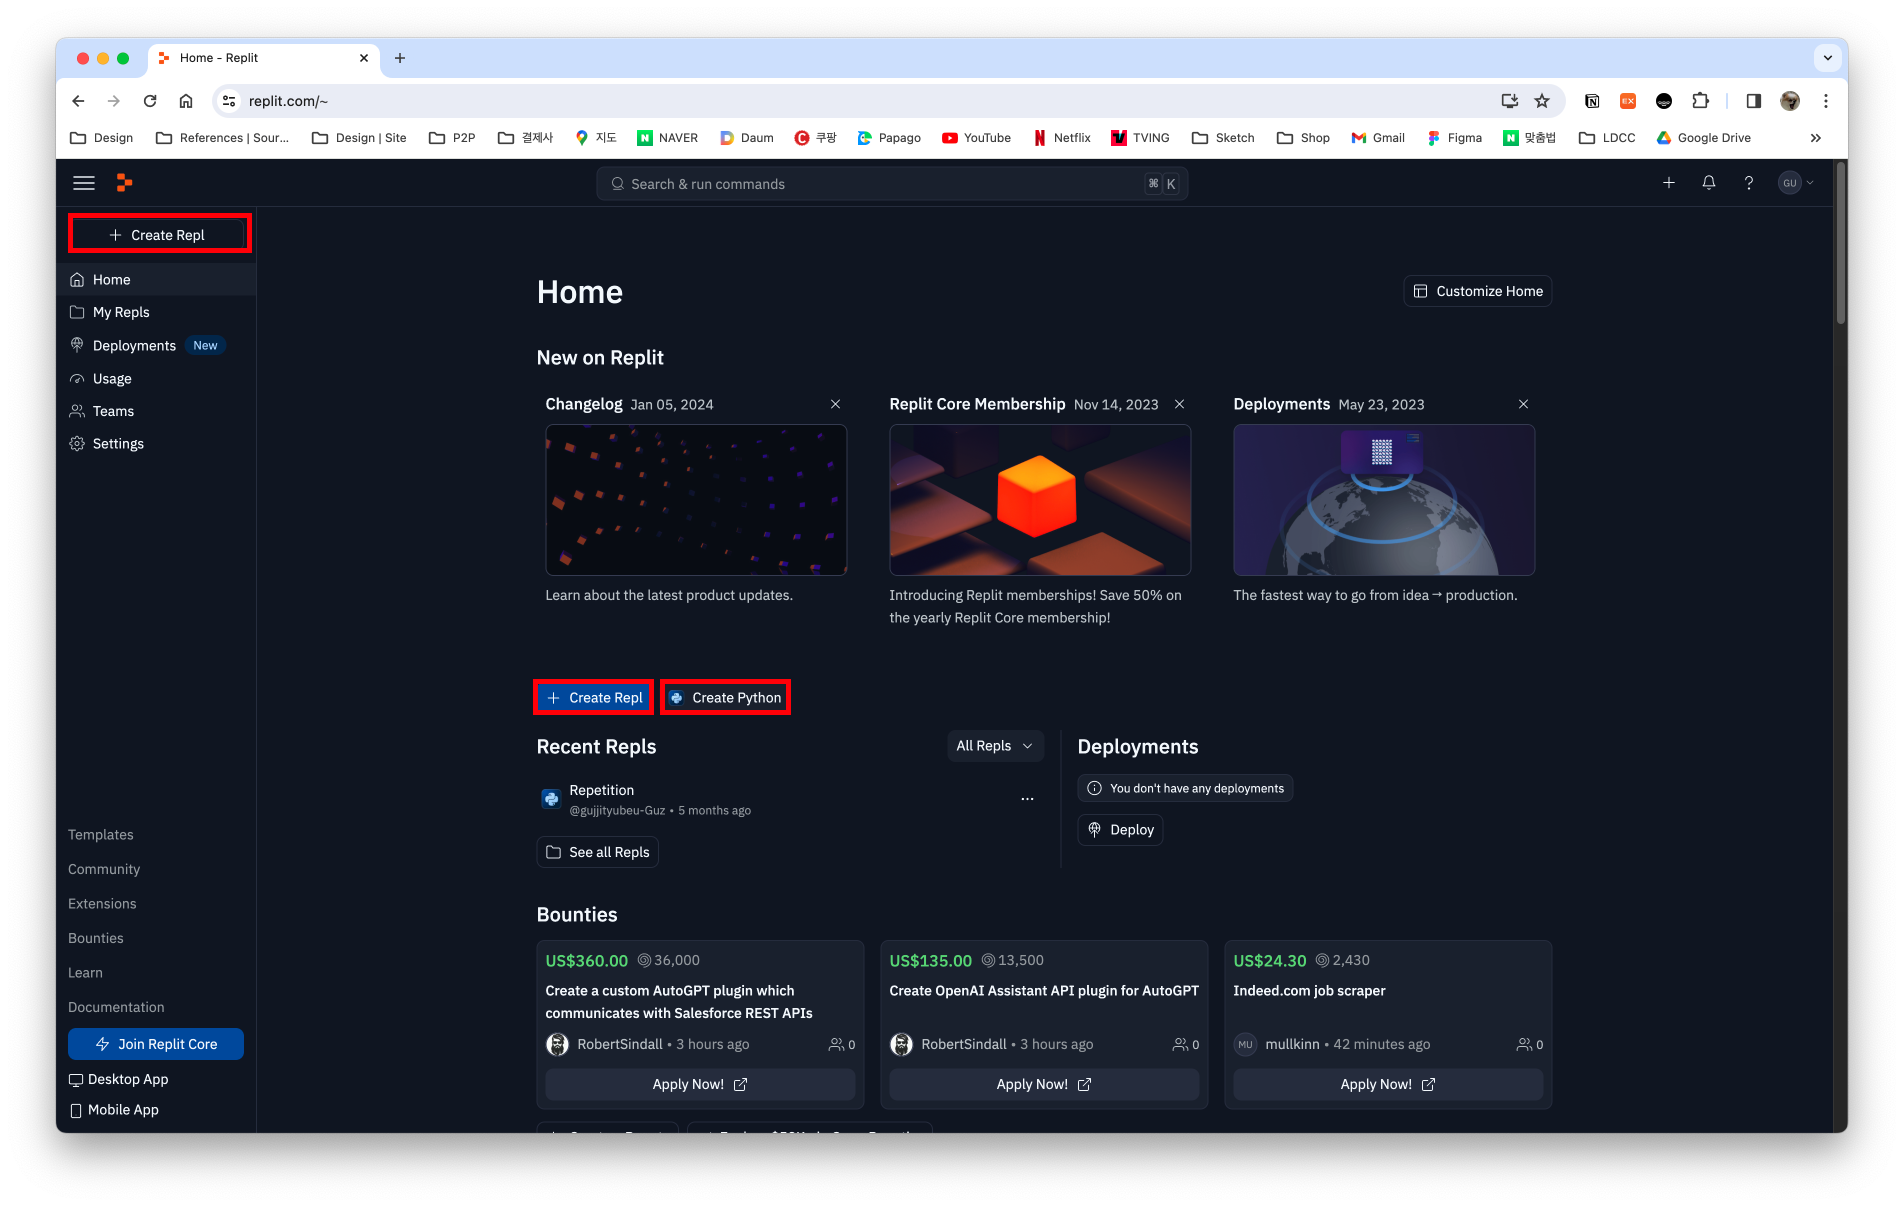Open the Documentation link
This screenshot has width=1904, height=1207.
(116, 1008)
